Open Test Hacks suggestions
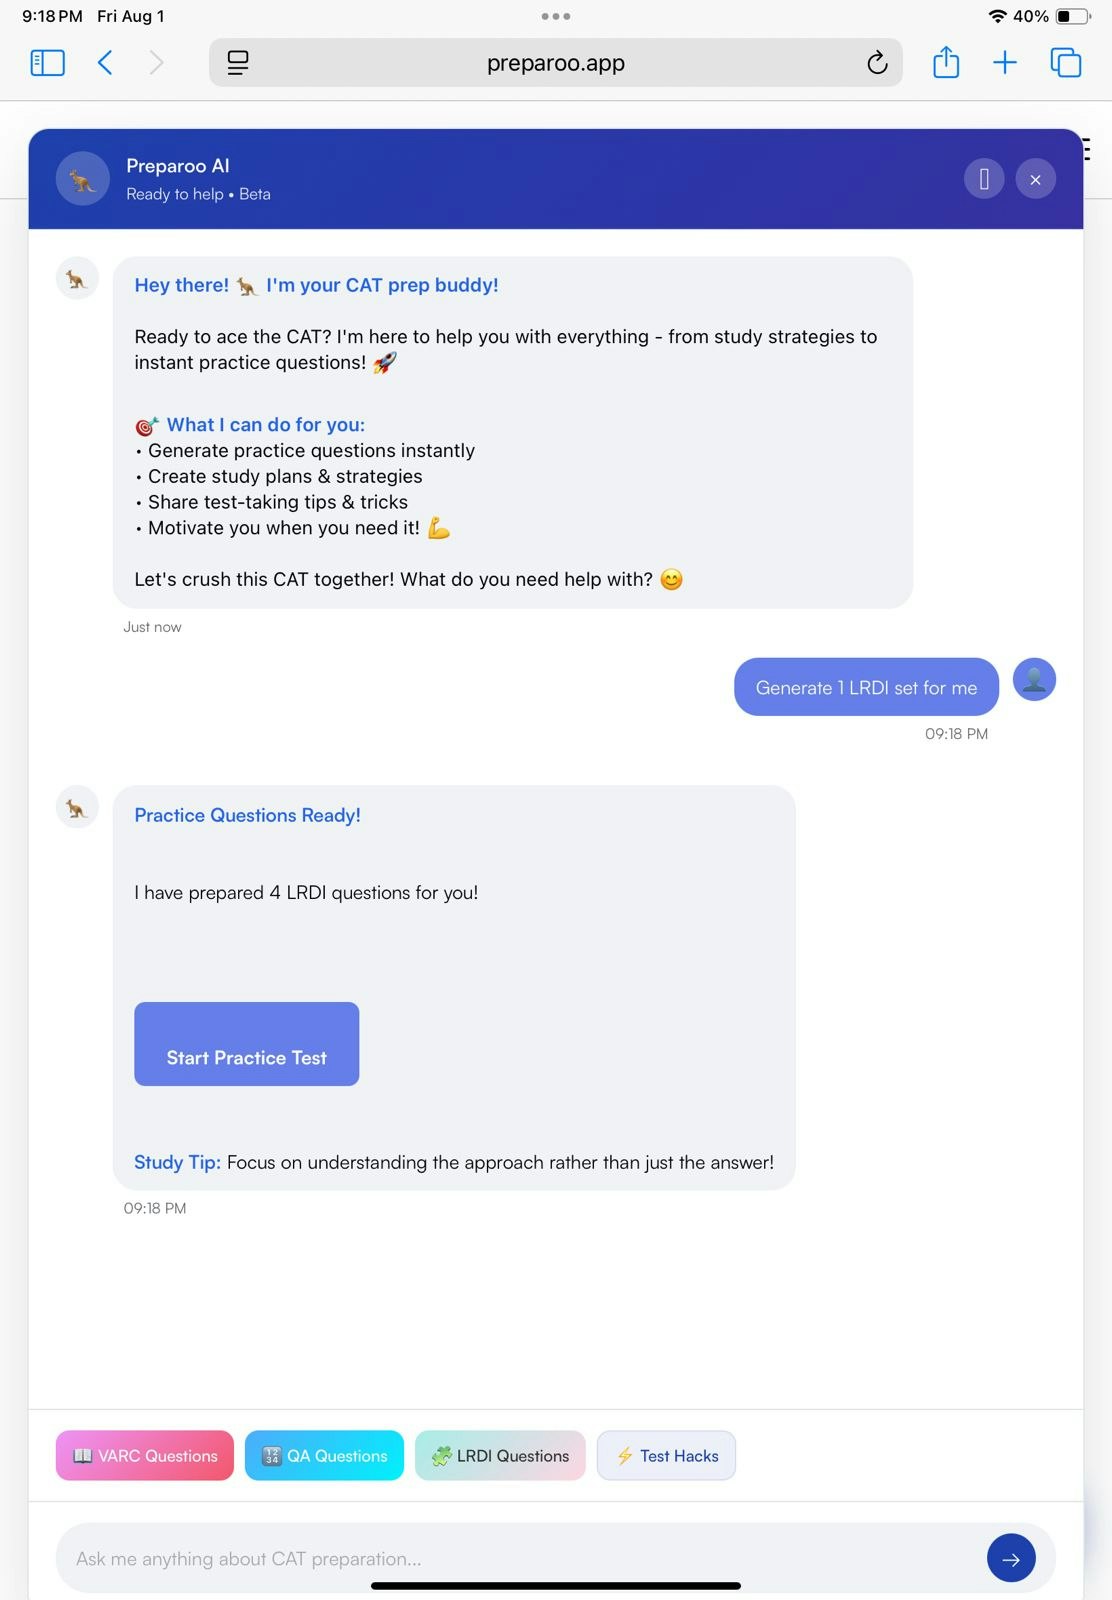The width and height of the screenshot is (1112, 1600). (x=667, y=1456)
